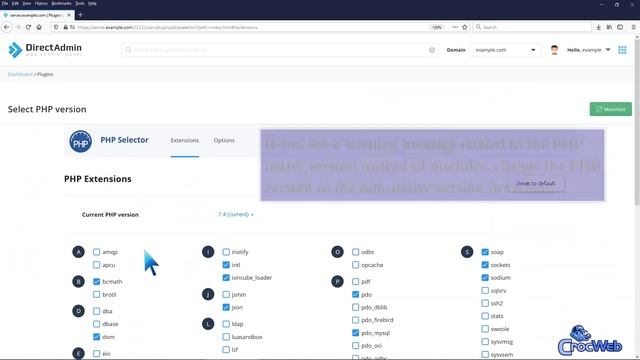Follow the Dashboard breadcrumb link

tap(20, 74)
